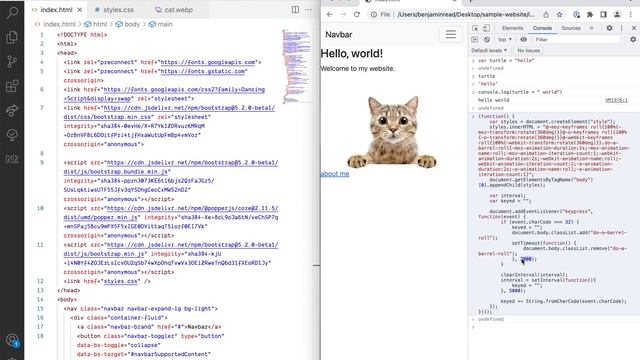Screen dimensions: 640x360
Task: Open the Source Control view
Action: click(12, 62)
